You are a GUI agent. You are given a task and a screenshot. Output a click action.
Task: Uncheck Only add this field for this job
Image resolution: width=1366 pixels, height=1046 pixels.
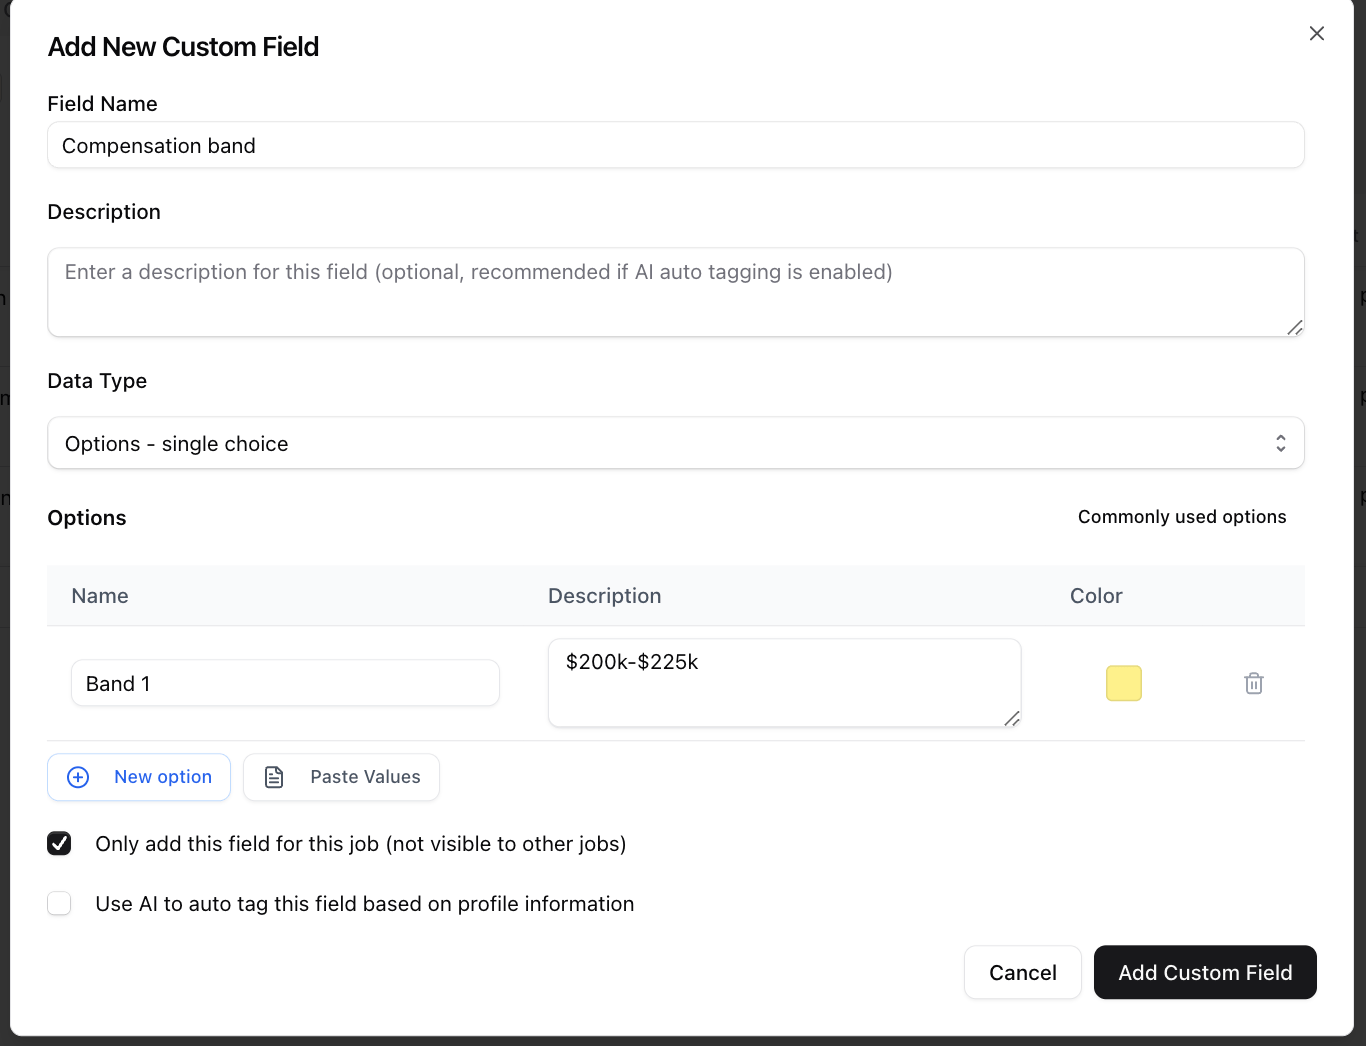click(60, 843)
